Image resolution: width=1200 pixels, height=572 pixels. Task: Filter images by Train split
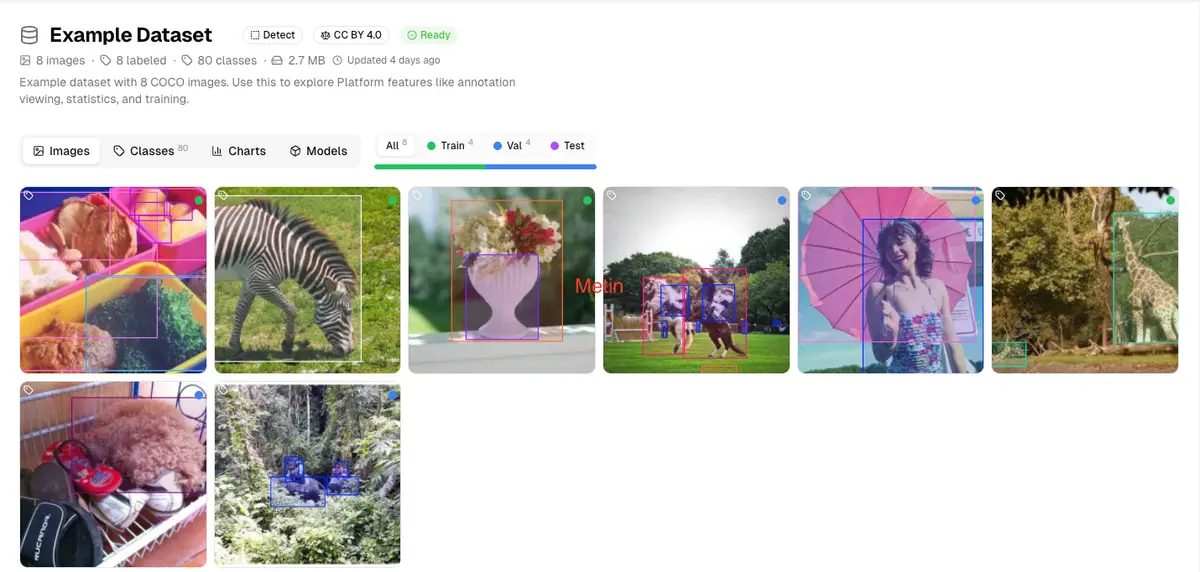click(450, 146)
